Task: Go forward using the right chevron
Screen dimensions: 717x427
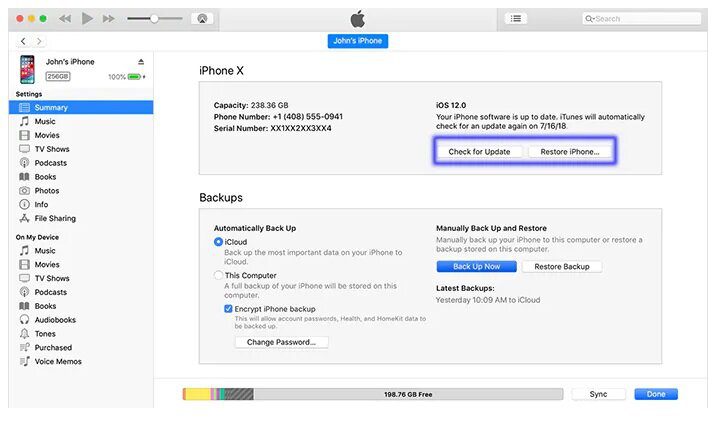Action: click(x=39, y=41)
